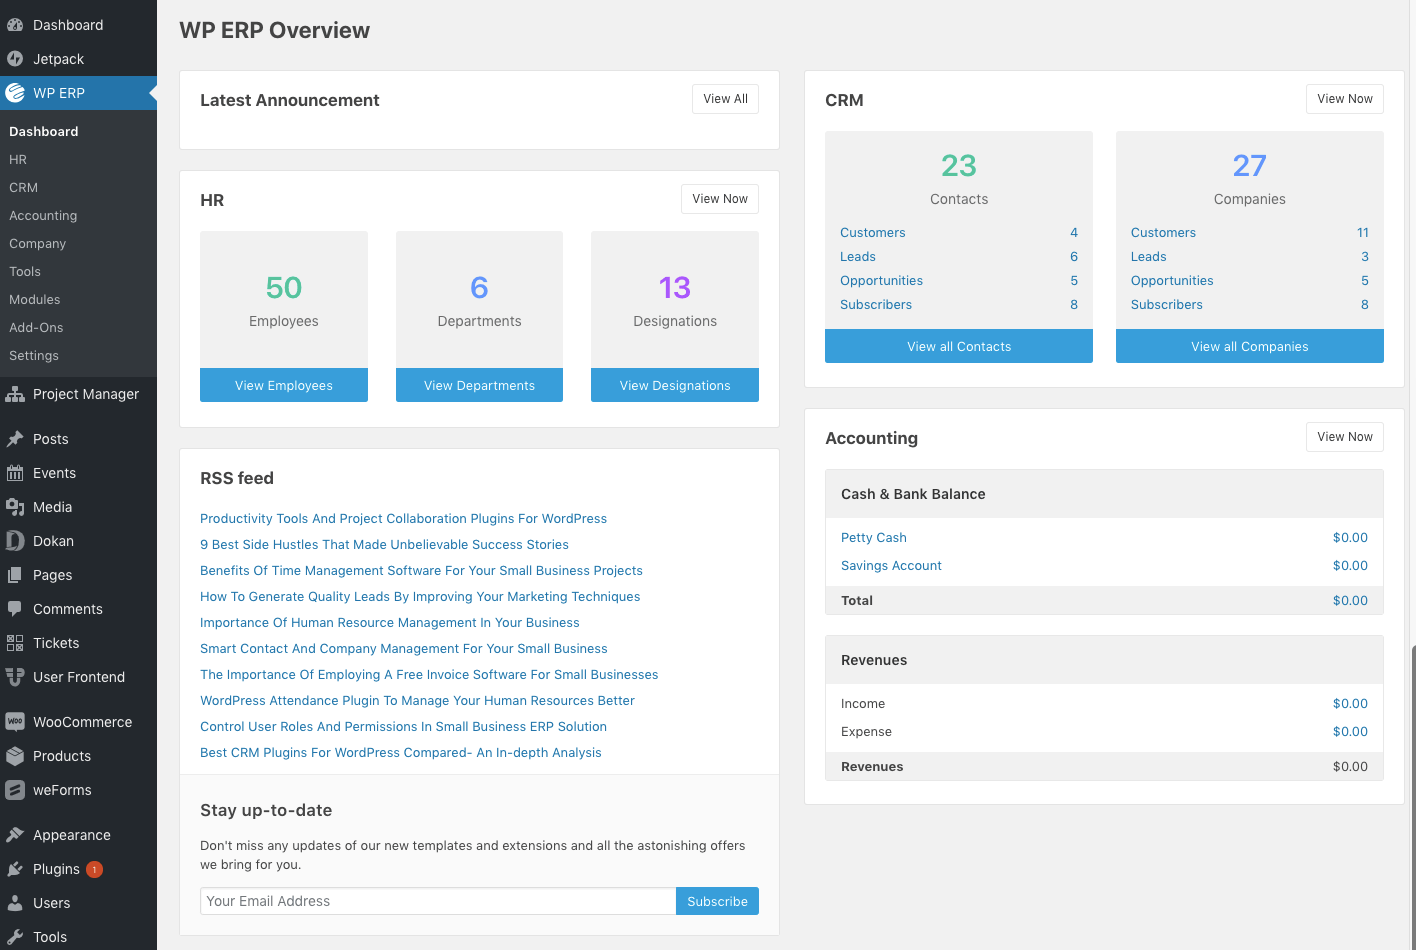Click the View all Companies button
The width and height of the screenshot is (1416, 950).
coord(1250,346)
